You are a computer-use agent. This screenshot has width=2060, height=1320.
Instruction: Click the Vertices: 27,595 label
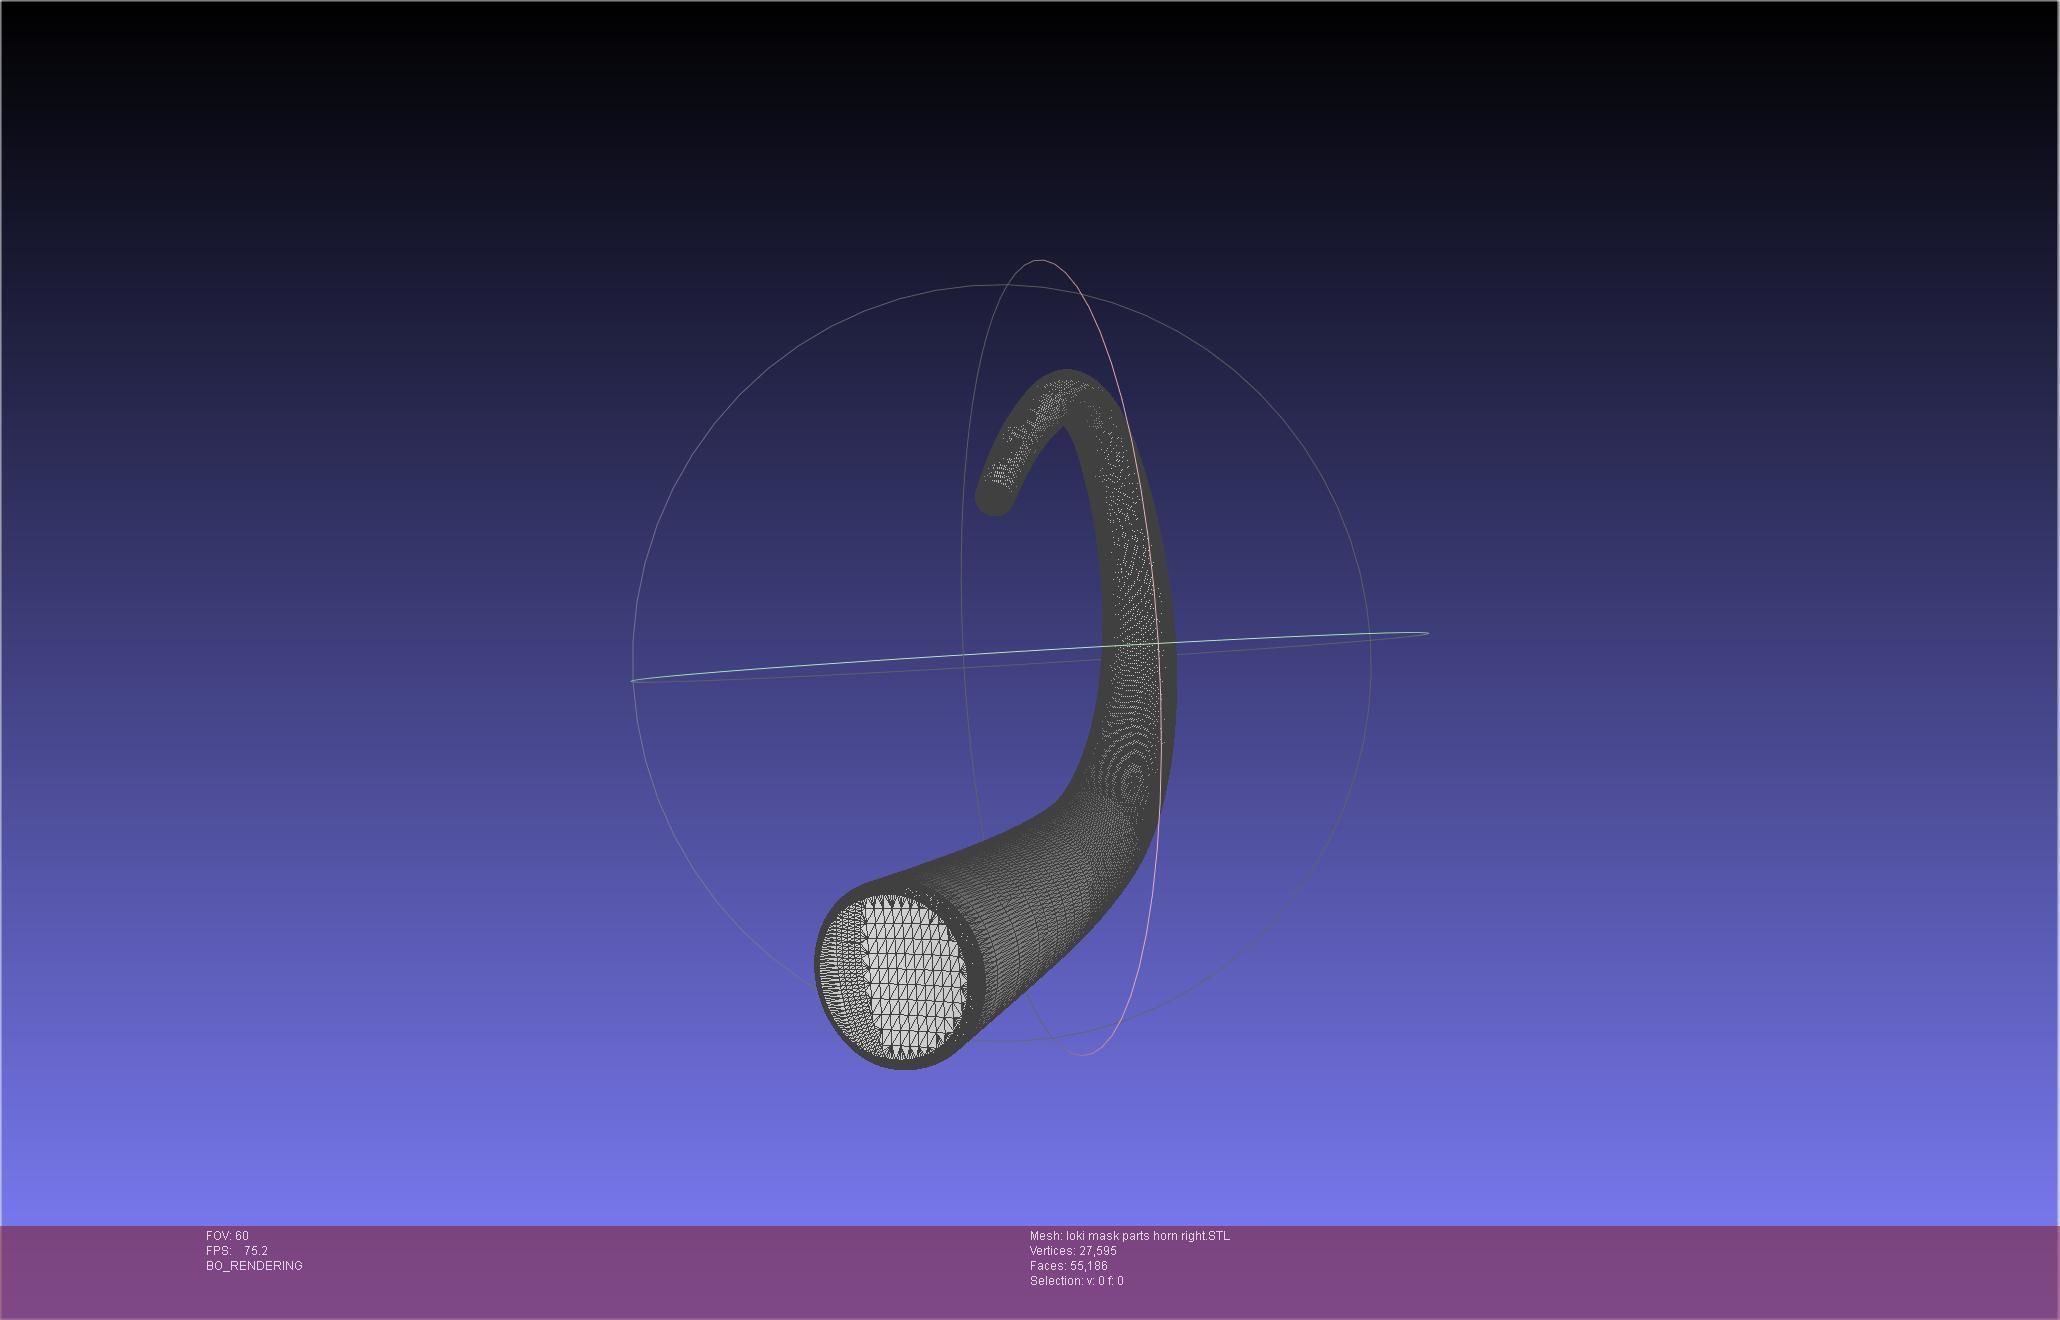tap(1073, 1251)
